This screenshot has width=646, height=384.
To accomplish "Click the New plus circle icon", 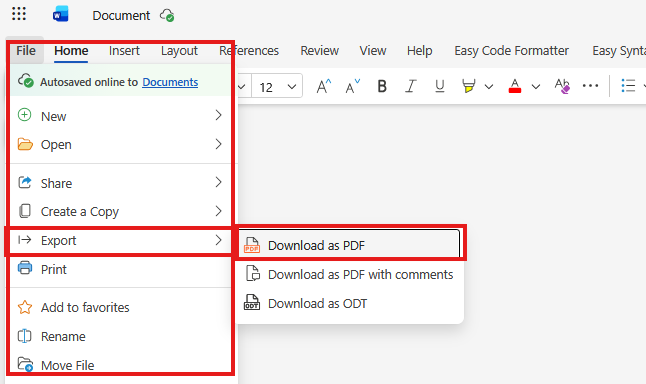I will [x=24, y=115].
